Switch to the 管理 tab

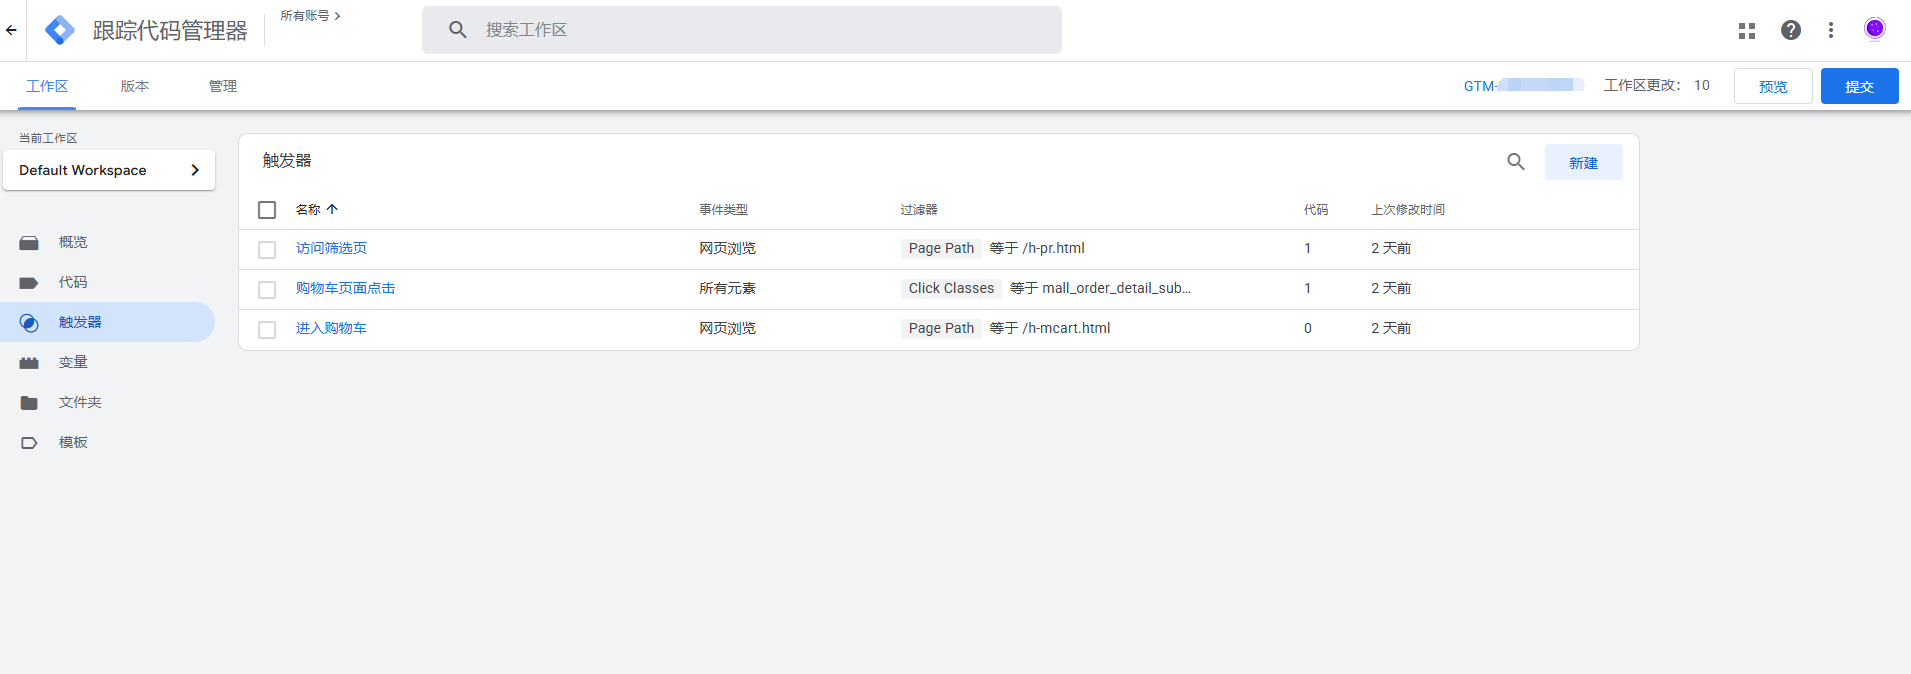[223, 86]
